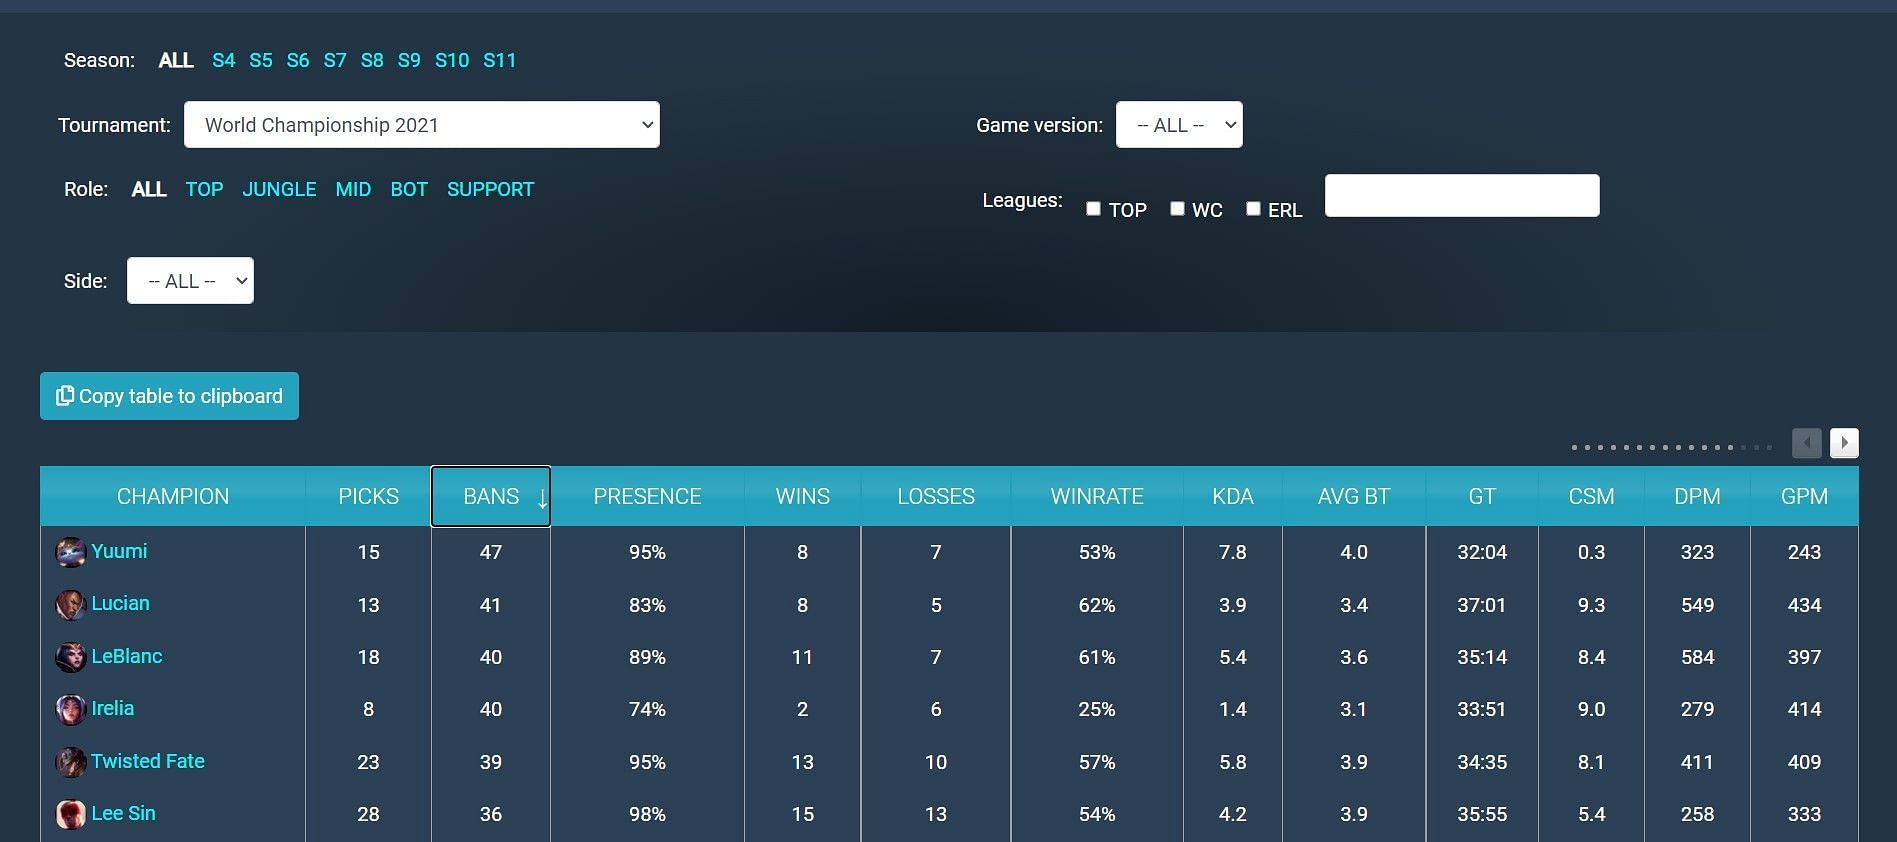The image size is (1897, 842).
Task: Sort table by LOSSES column
Action: click(936, 496)
